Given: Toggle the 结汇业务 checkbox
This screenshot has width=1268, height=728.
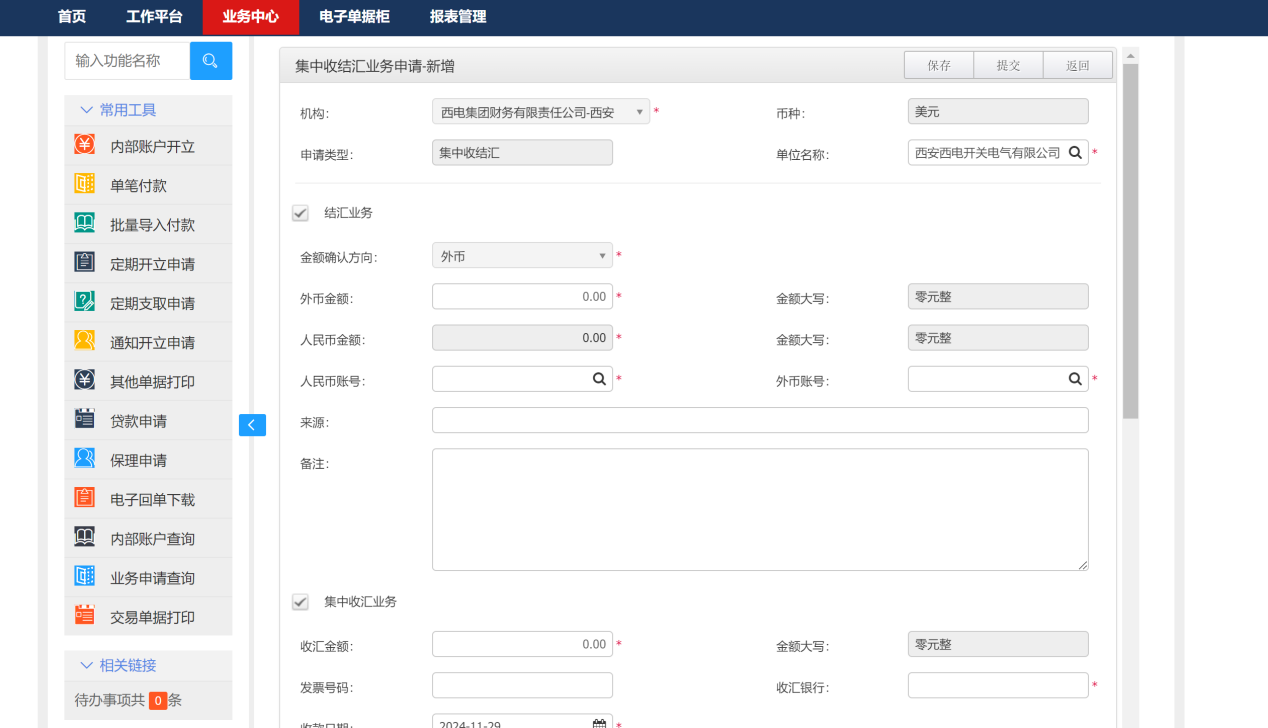Looking at the screenshot, I should tap(300, 213).
